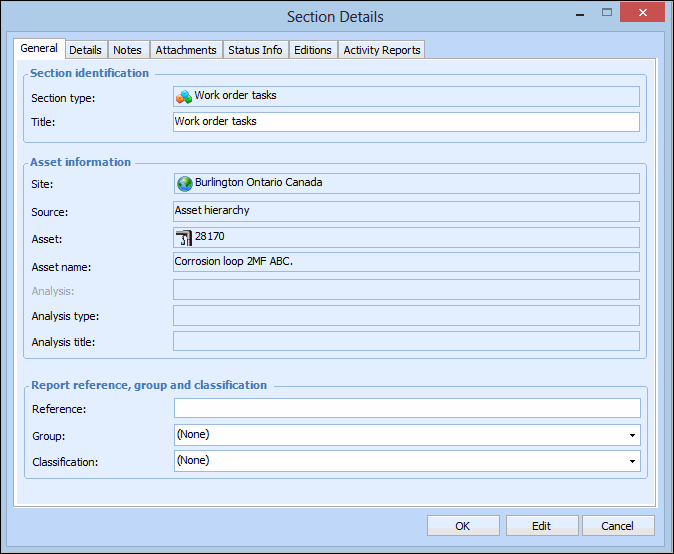This screenshot has height=554, width=674.
Task: Expand the Classification dropdown
Action: tap(632, 461)
